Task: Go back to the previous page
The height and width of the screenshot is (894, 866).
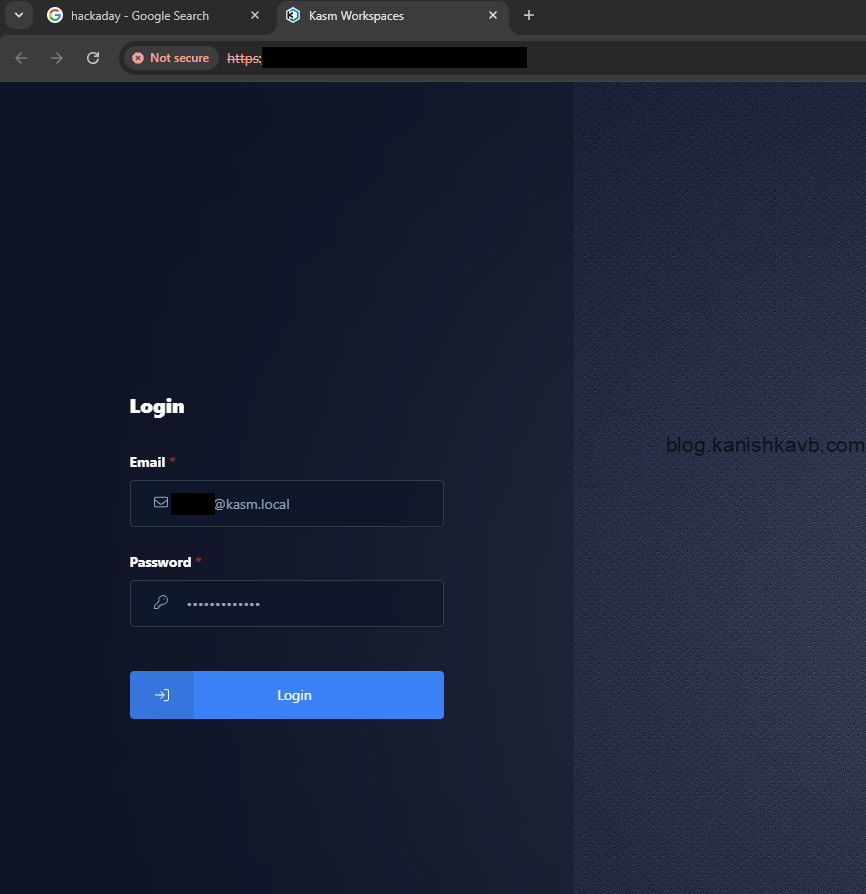Action: pos(21,58)
